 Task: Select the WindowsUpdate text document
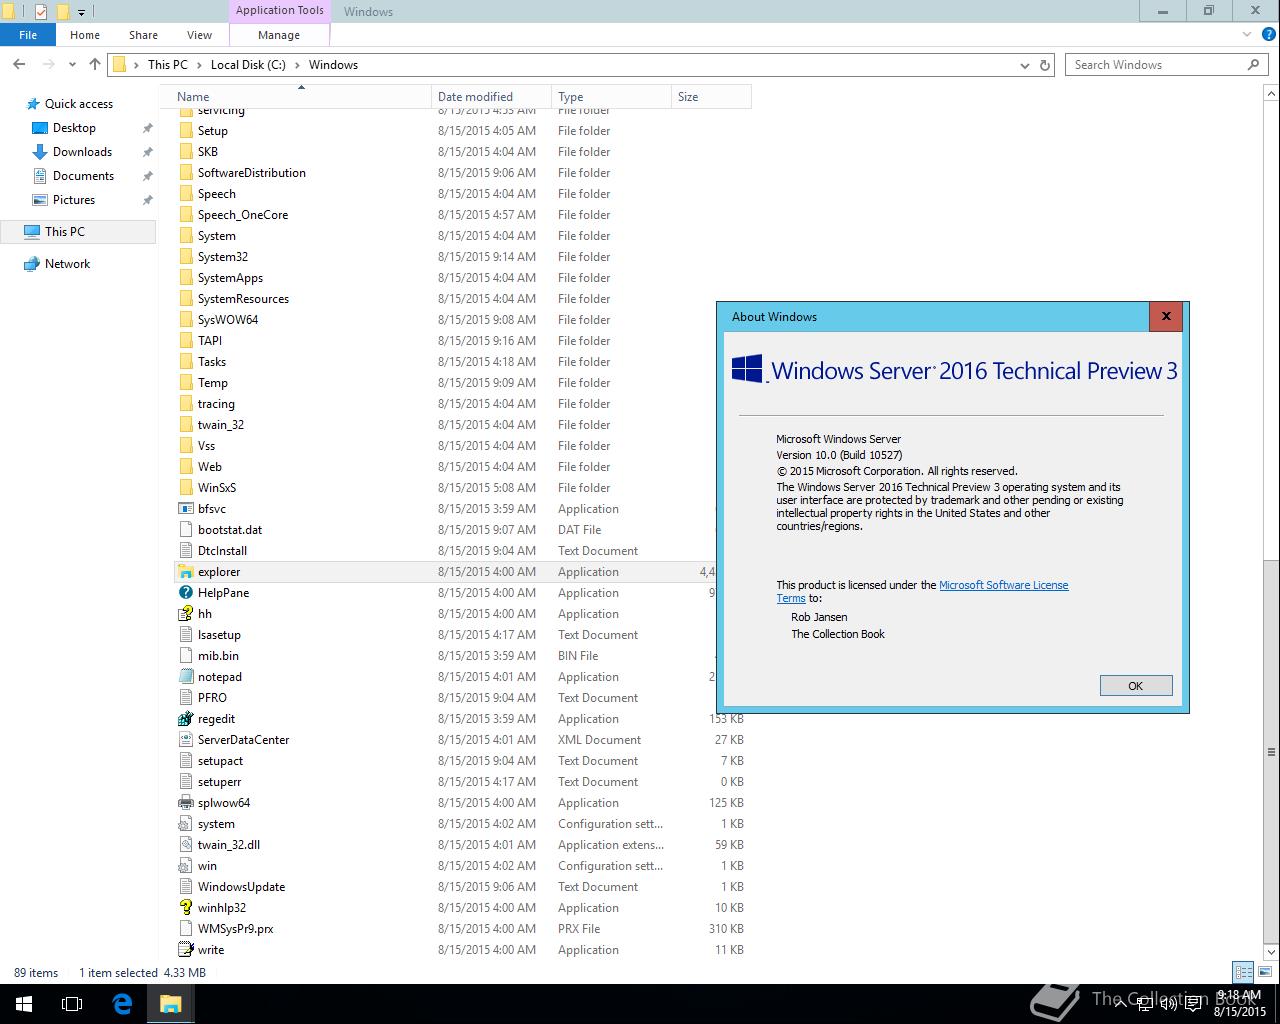coord(241,887)
